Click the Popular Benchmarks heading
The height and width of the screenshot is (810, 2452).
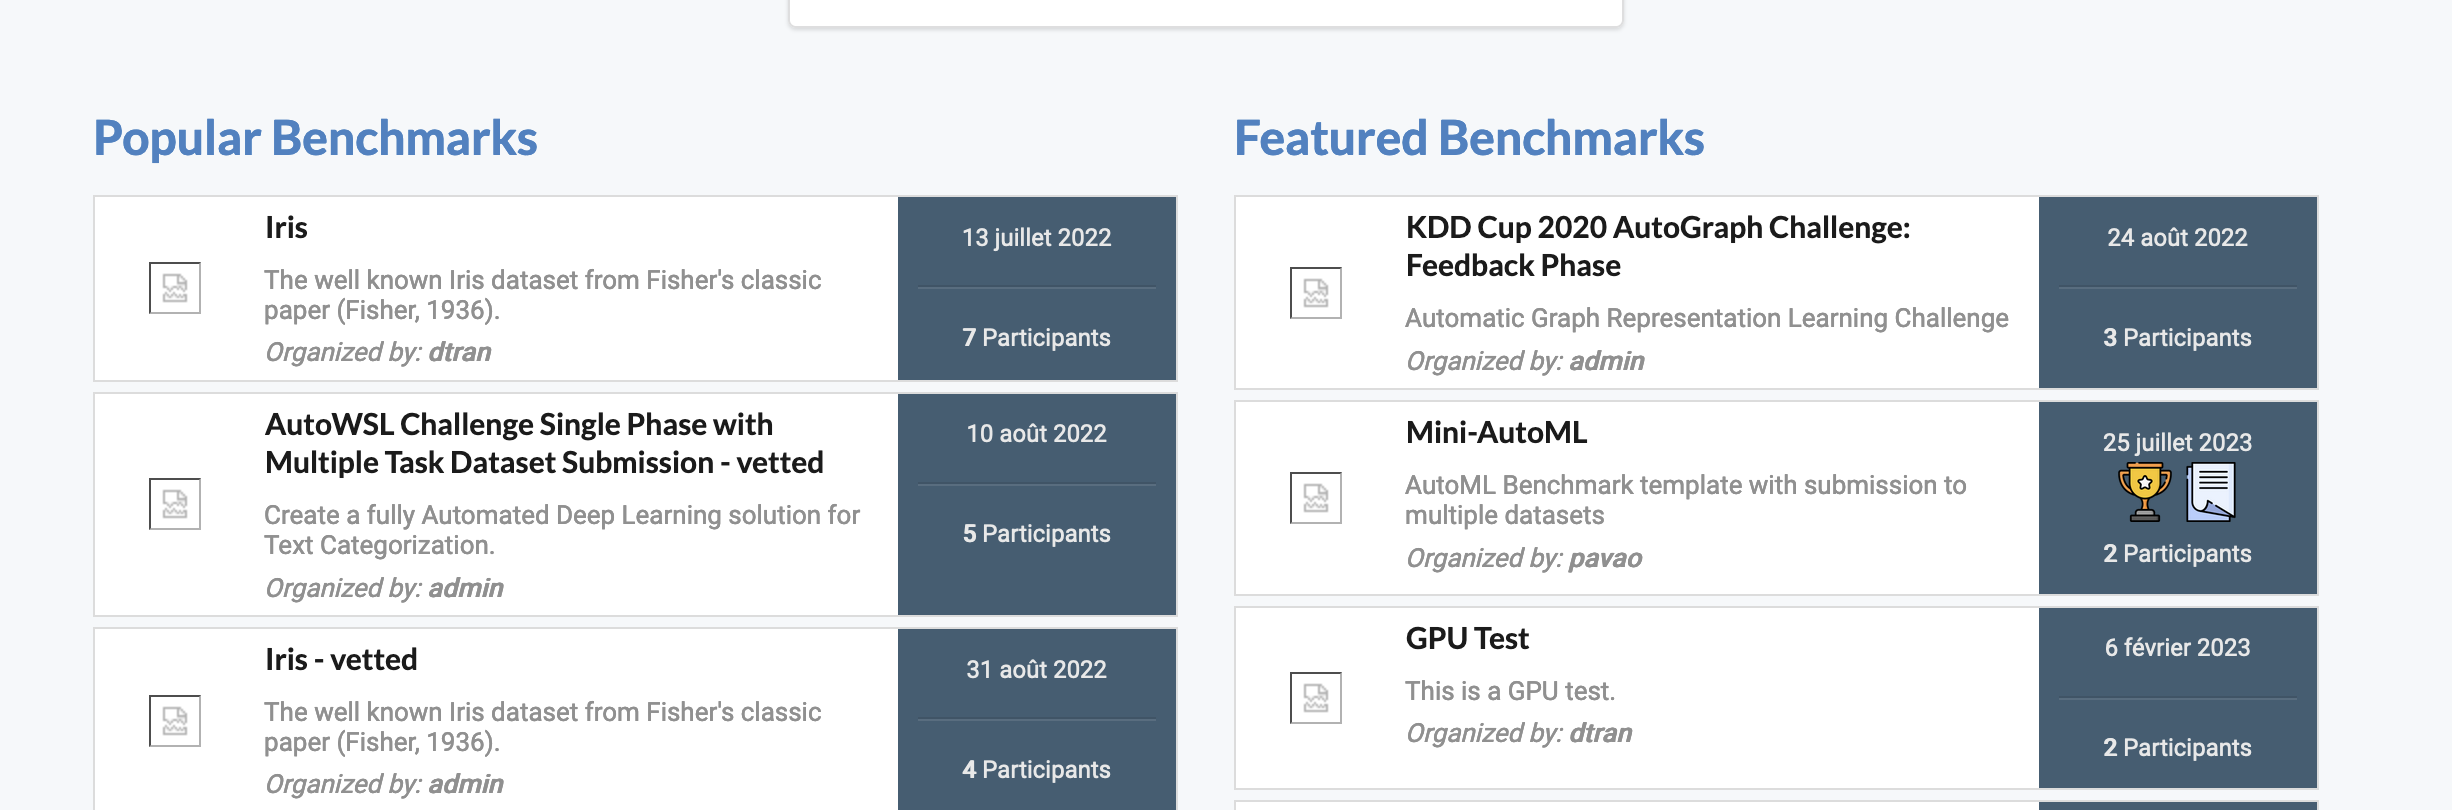[x=315, y=138]
